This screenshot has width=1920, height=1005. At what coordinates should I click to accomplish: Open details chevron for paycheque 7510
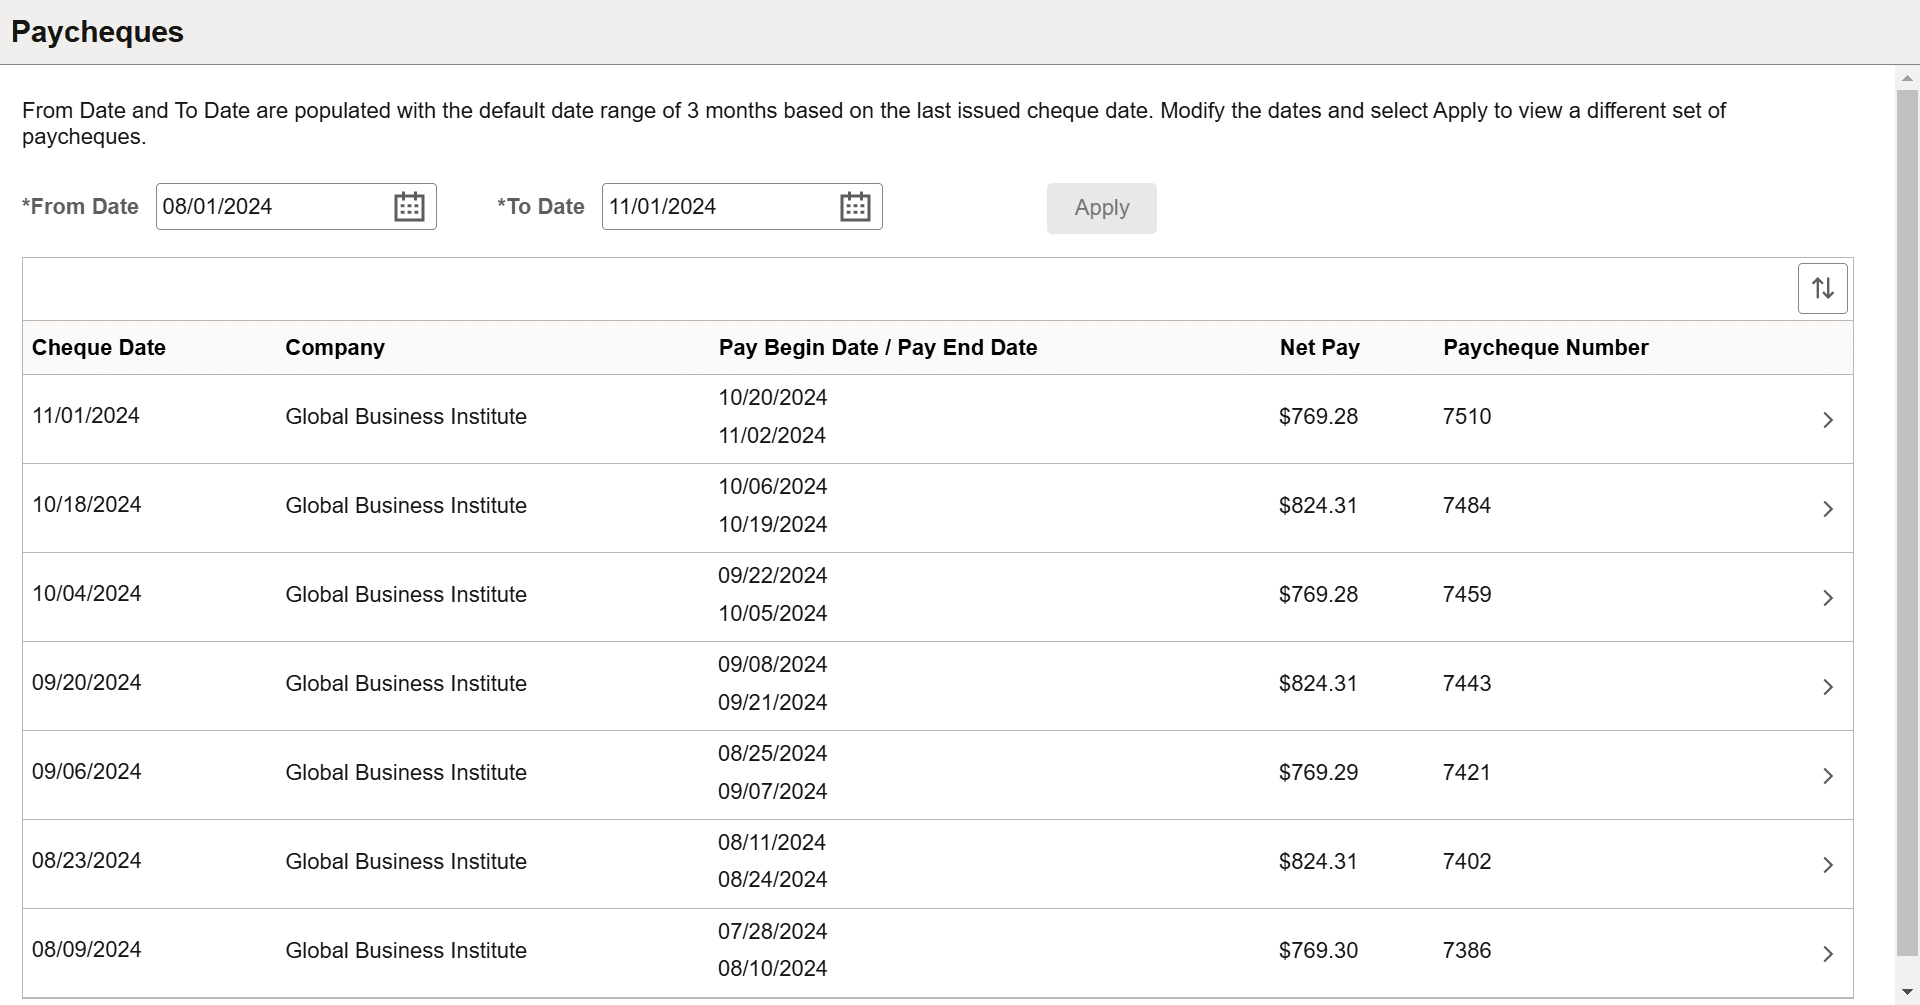(x=1827, y=420)
